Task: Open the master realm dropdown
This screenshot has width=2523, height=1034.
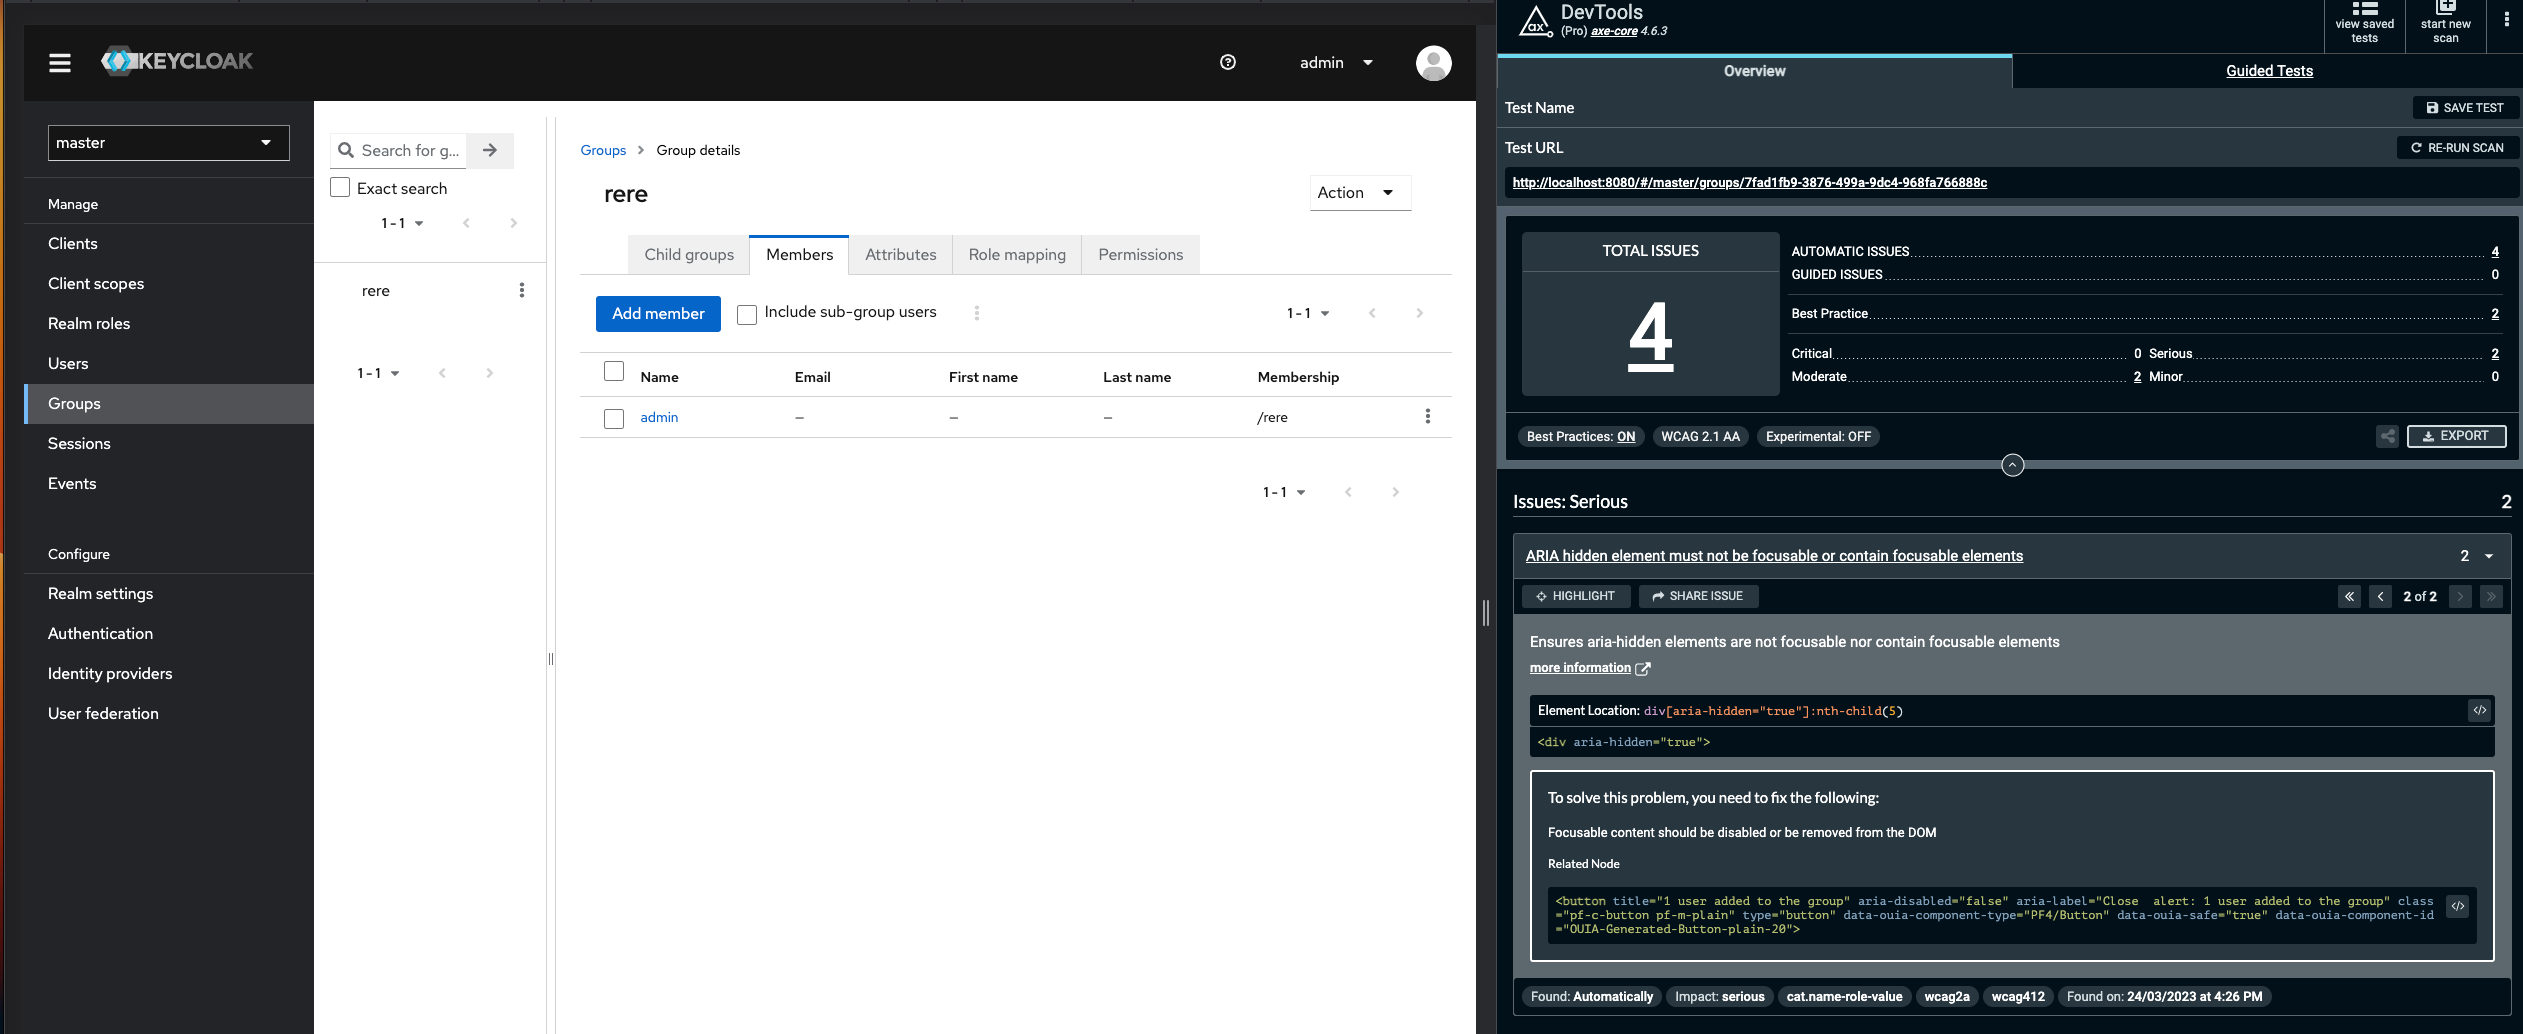Action: click(168, 142)
